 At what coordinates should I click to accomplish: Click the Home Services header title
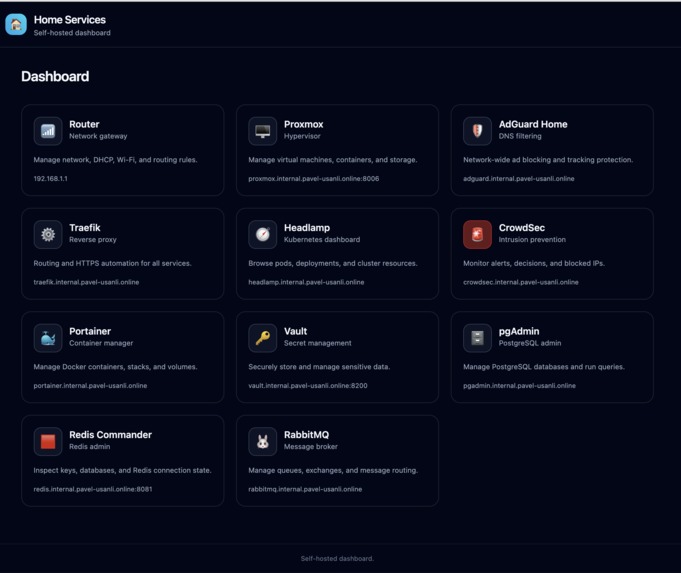point(70,20)
